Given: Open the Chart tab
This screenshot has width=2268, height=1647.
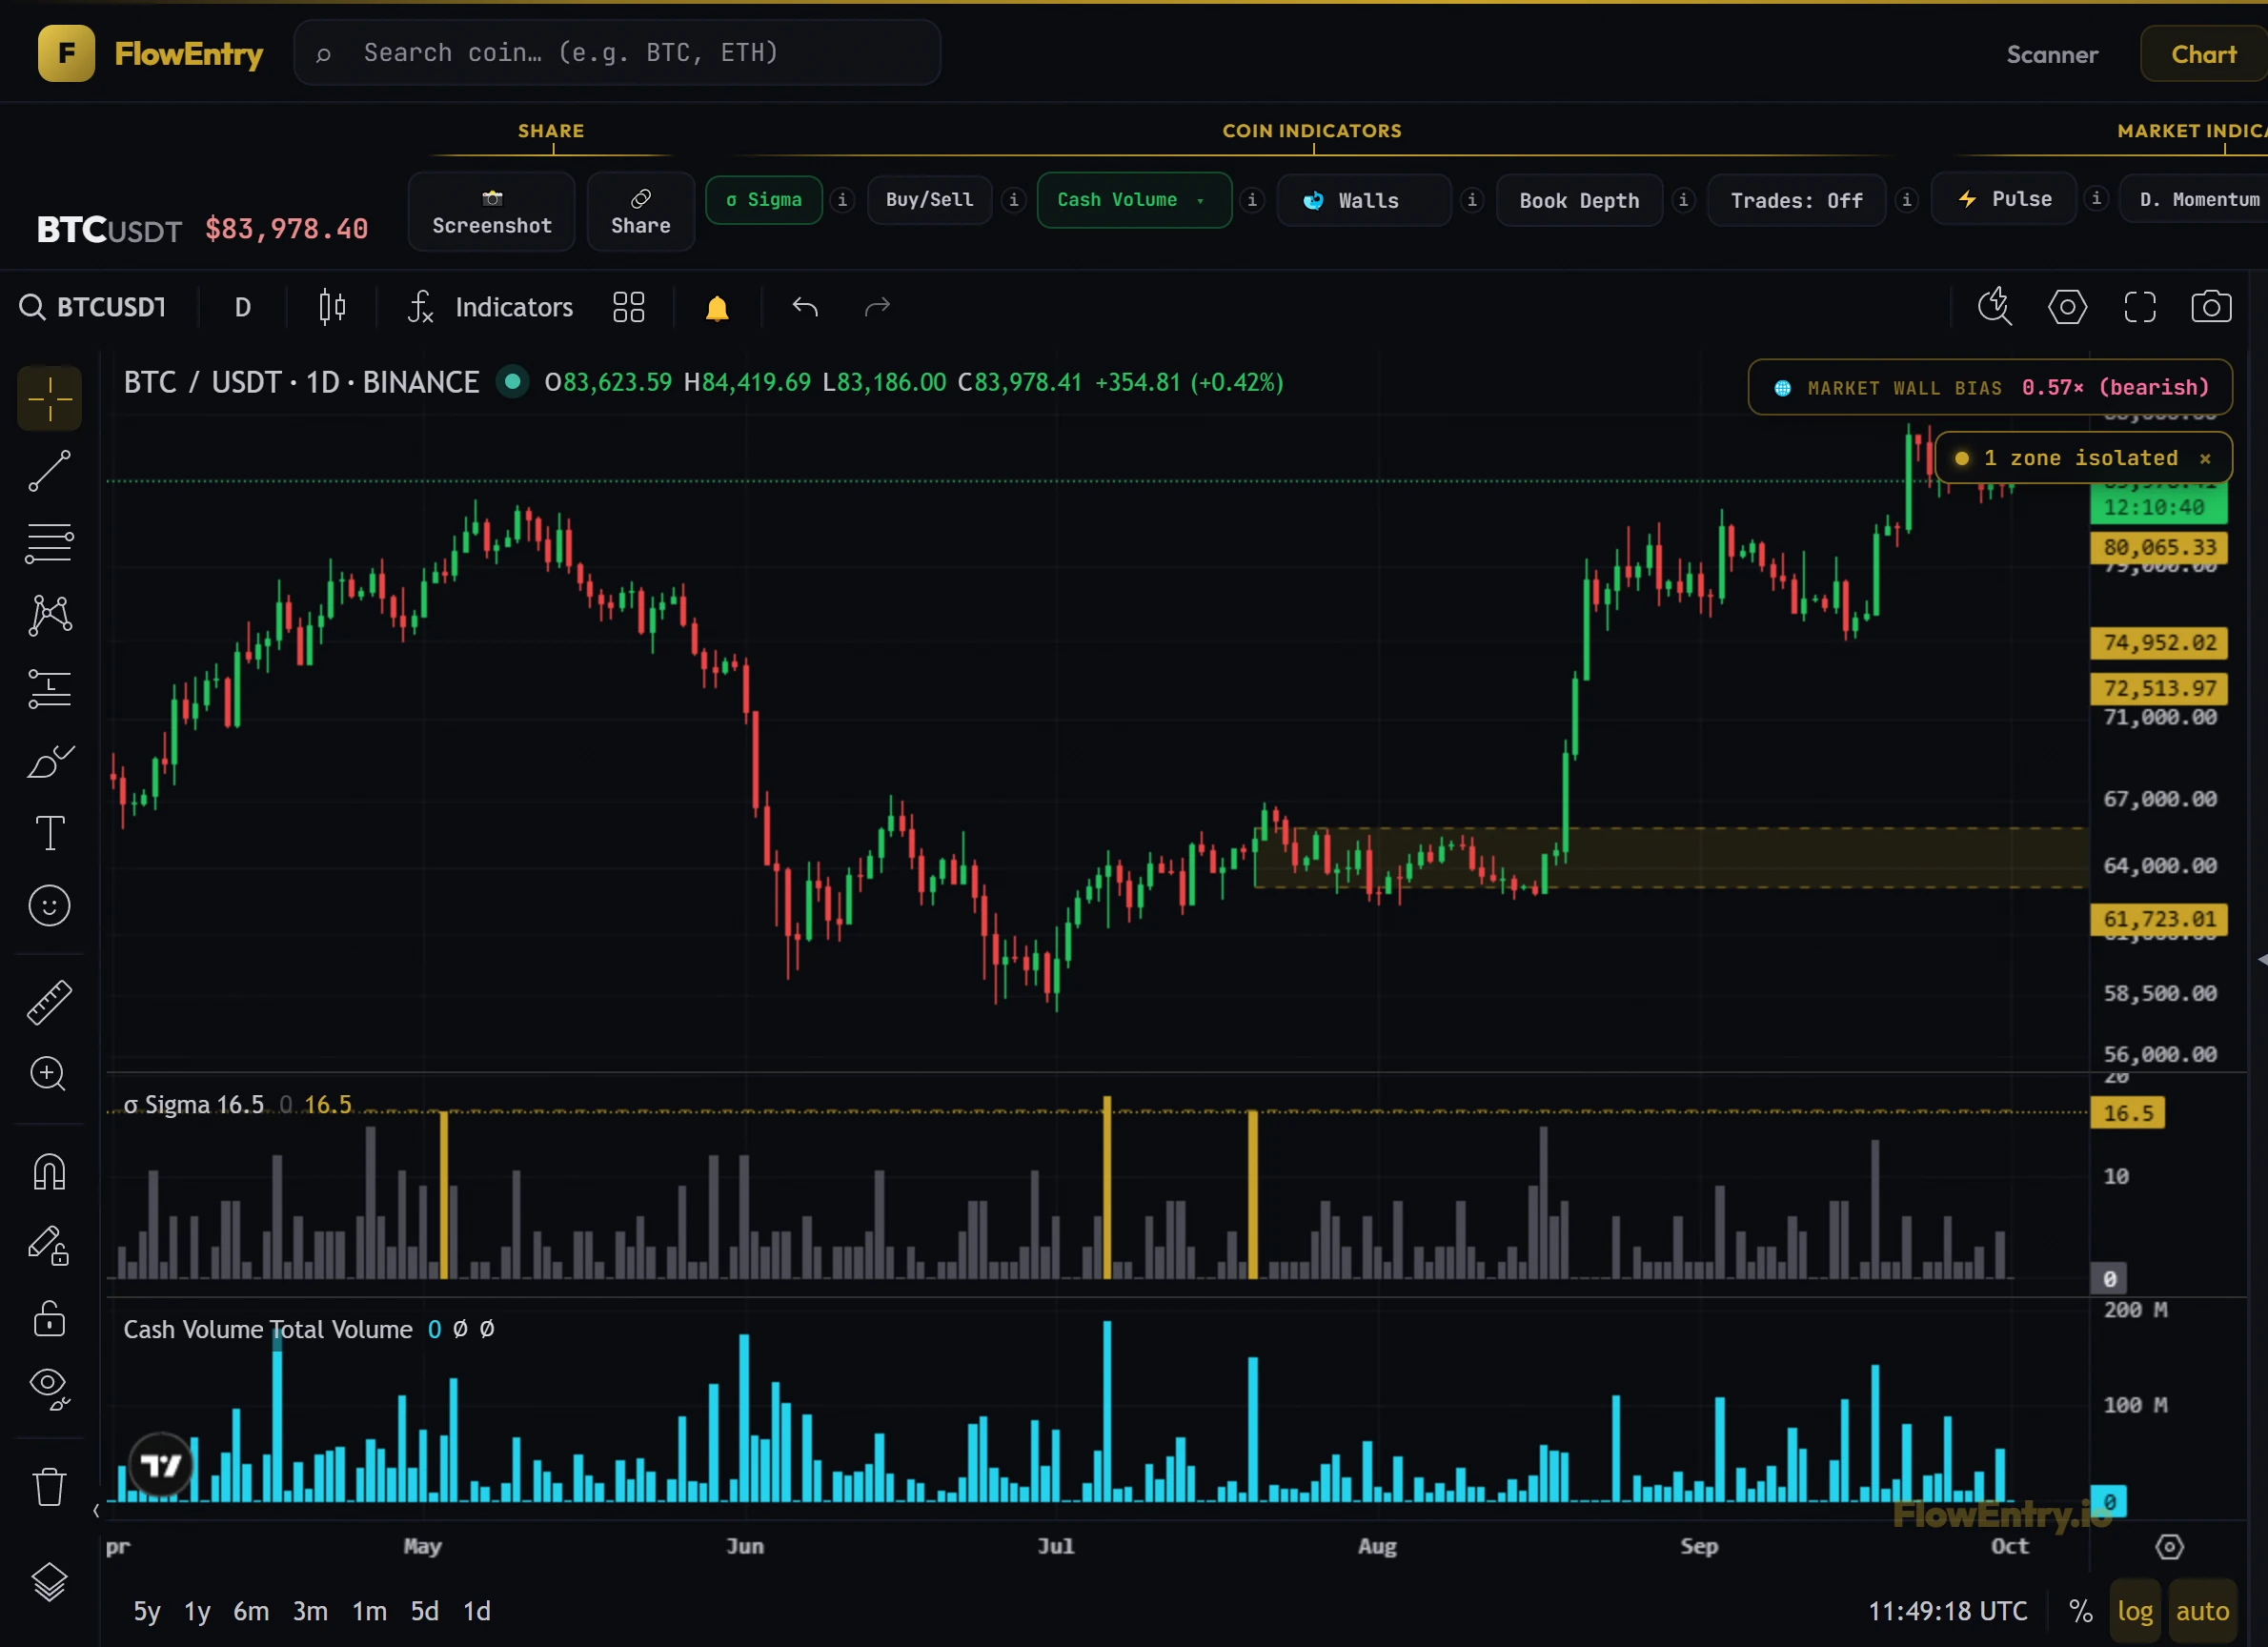Looking at the screenshot, I should 2203,54.
